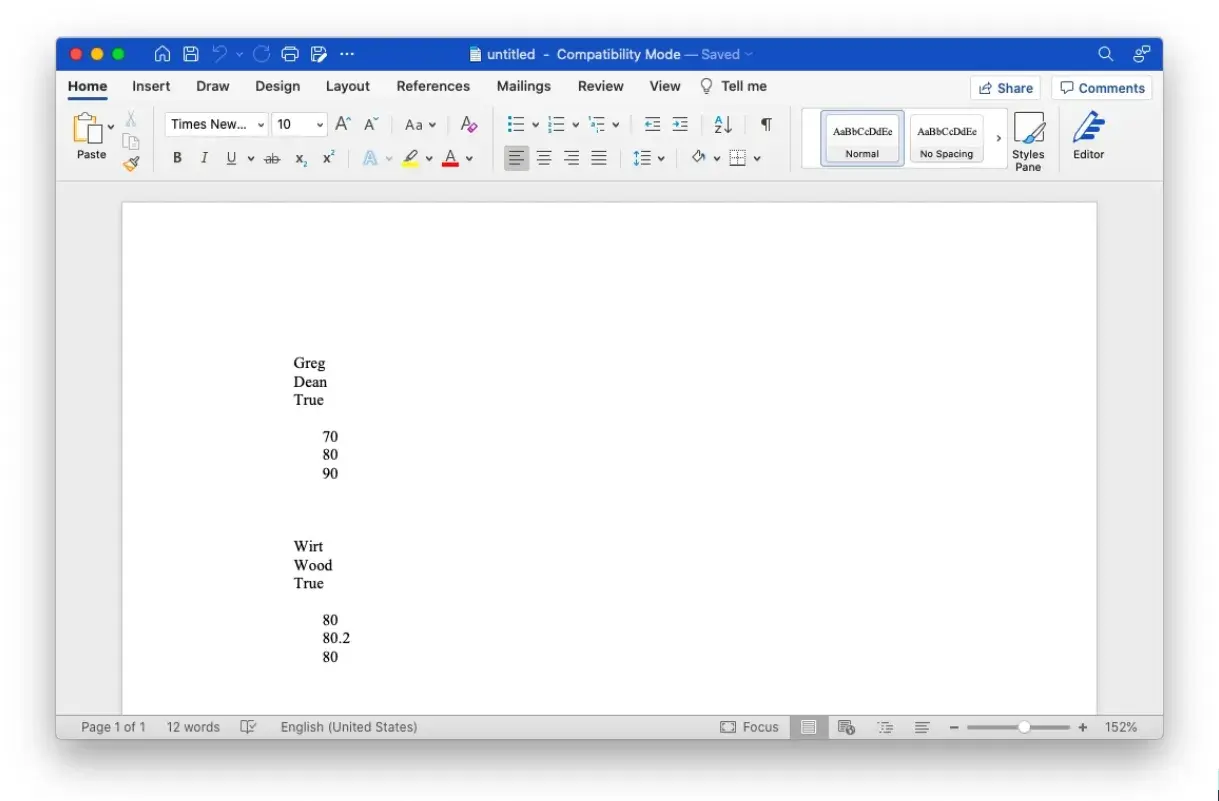Select the Format Painter tool

point(130,164)
